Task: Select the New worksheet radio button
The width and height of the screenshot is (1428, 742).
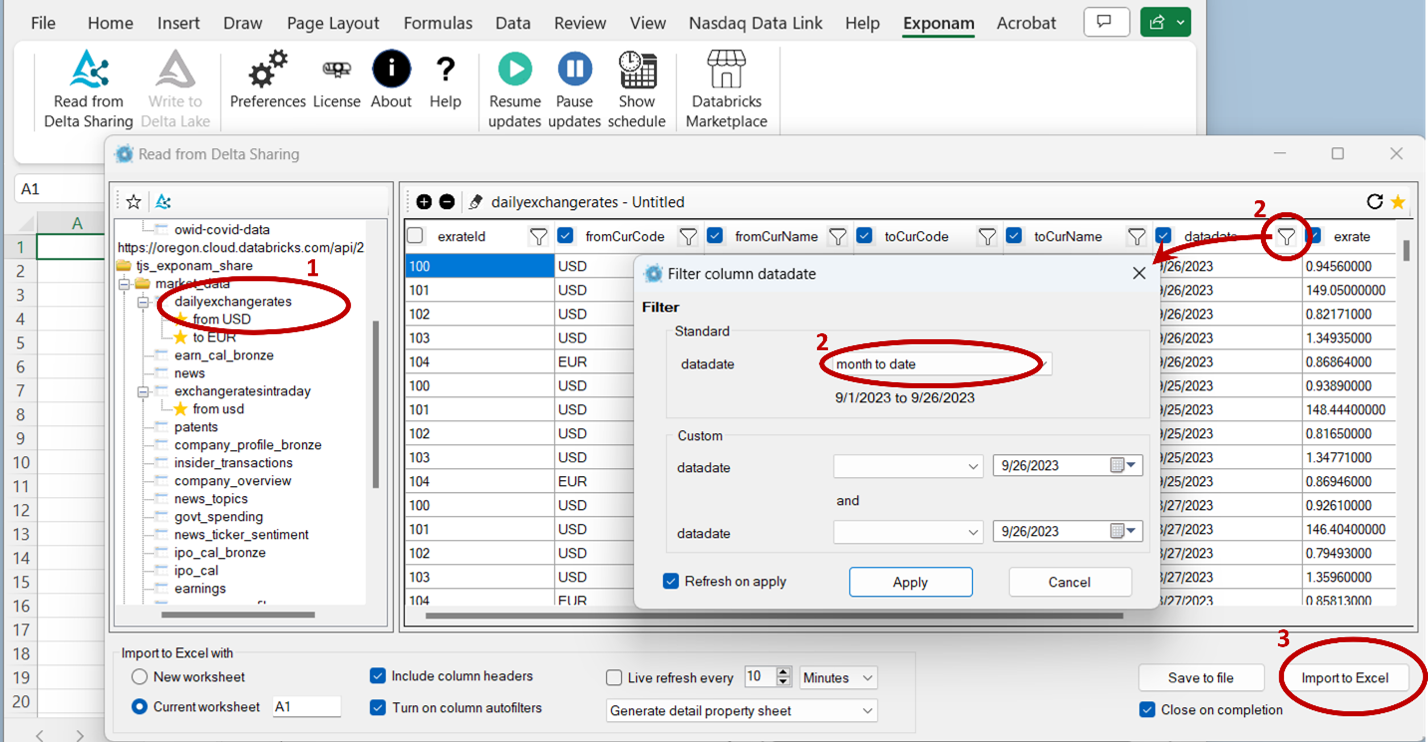Action: tap(140, 677)
